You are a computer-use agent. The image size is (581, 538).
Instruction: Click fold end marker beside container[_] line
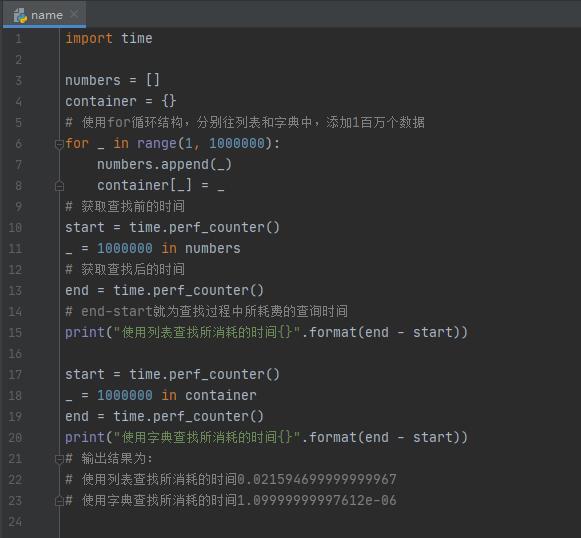coord(59,186)
